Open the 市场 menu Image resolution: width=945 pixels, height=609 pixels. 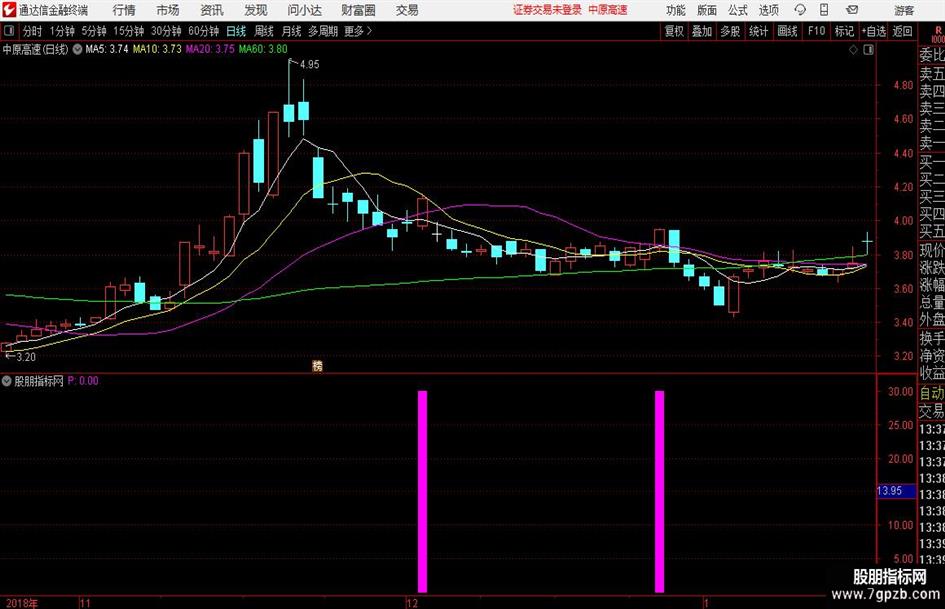click(x=168, y=10)
